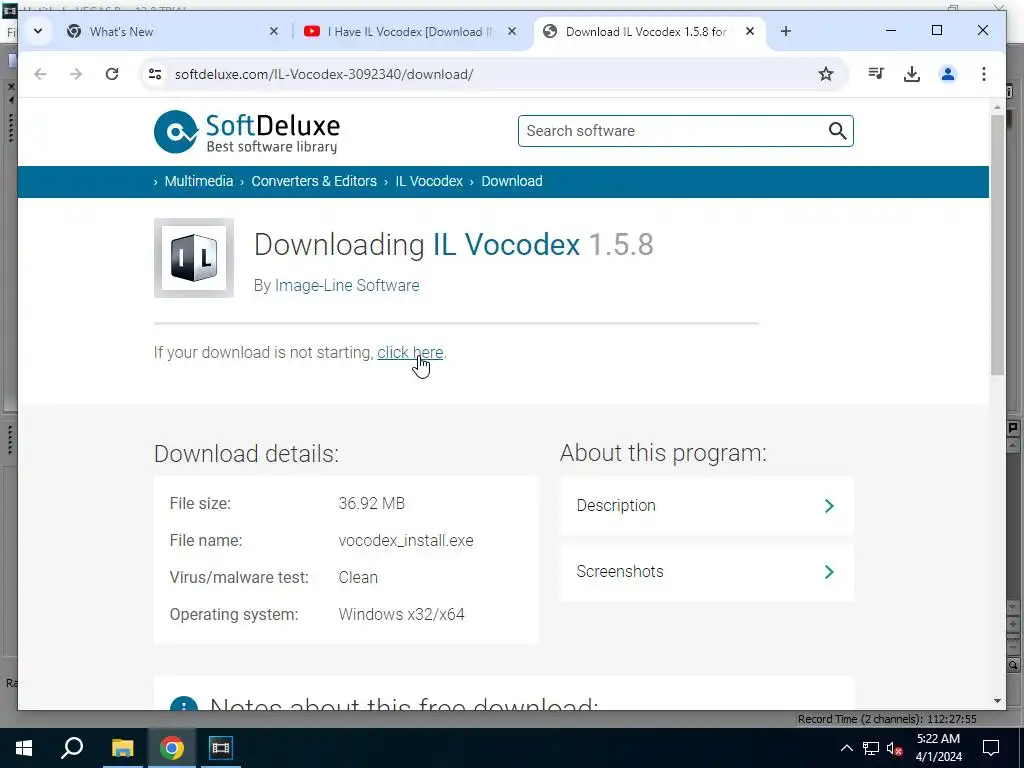Close the Download IL Vocodex tab
The height and width of the screenshot is (768, 1024).
pyautogui.click(x=750, y=31)
